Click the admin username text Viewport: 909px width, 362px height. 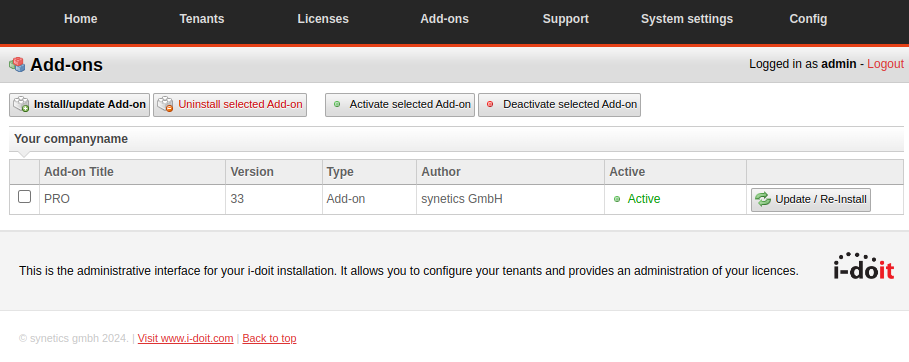[x=839, y=64]
